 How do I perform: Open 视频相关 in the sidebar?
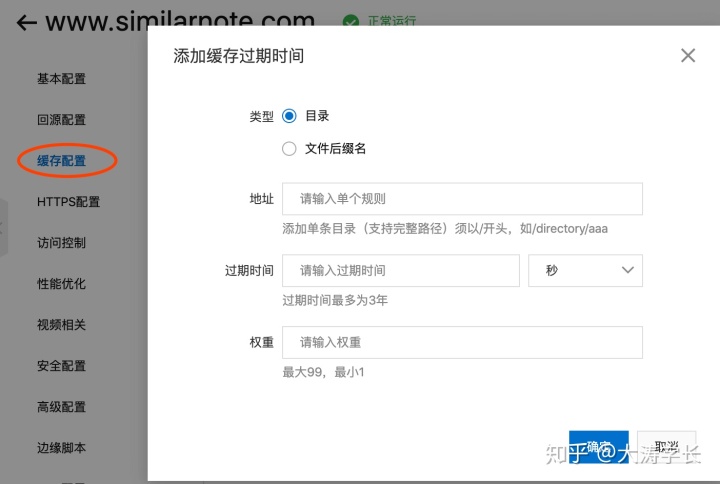(x=62, y=325)
